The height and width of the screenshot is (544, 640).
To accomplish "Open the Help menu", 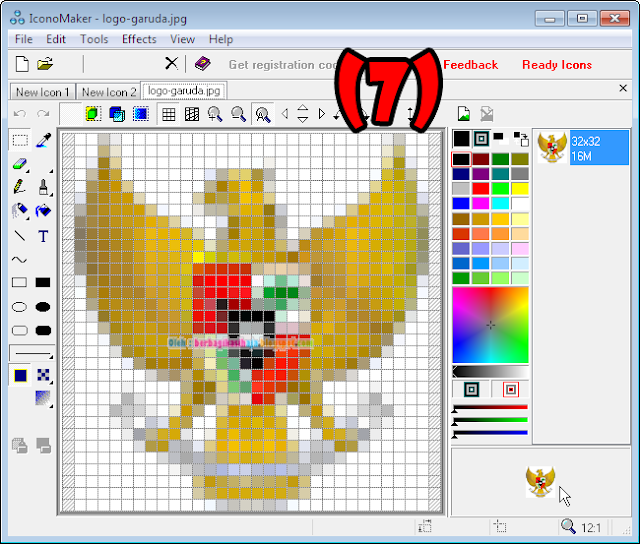I will 221,39.
